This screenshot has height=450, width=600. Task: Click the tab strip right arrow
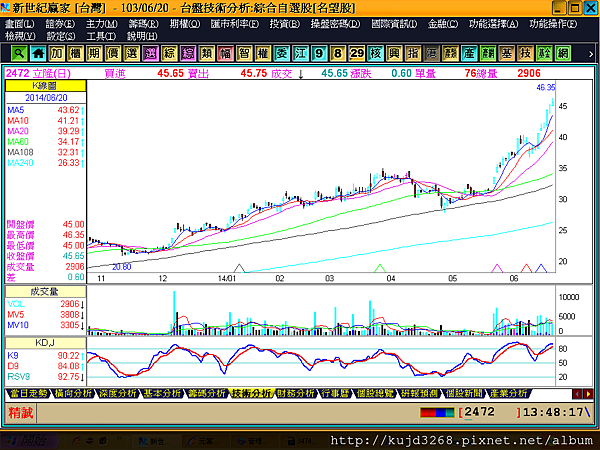click(588, 394)
